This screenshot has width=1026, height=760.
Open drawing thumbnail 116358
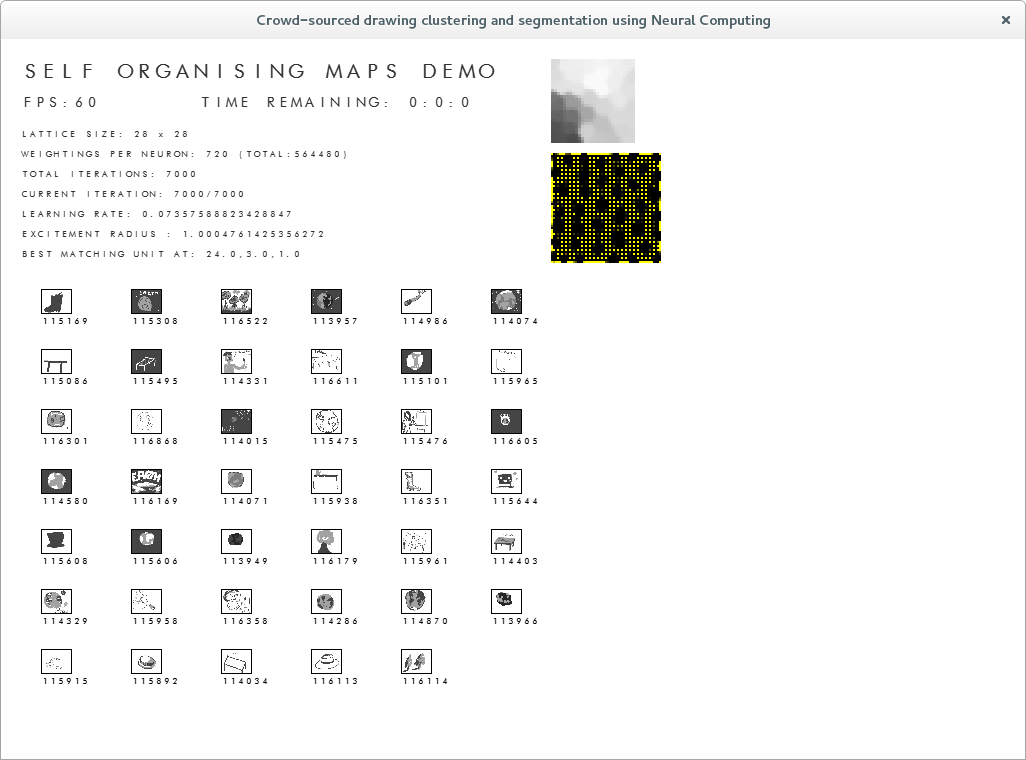[x=236, y=602]
